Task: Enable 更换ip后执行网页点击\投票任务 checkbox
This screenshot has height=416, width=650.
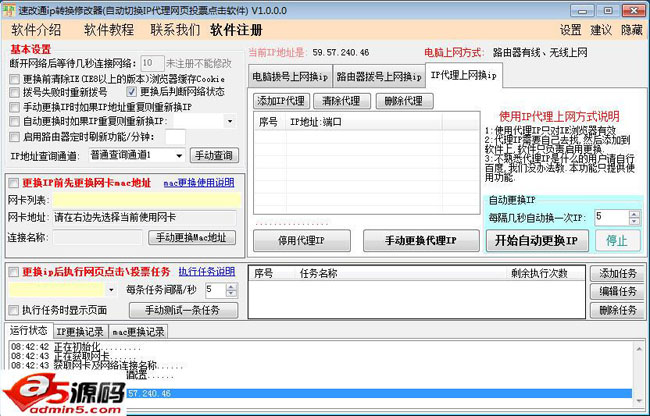Action: point(14,272)
